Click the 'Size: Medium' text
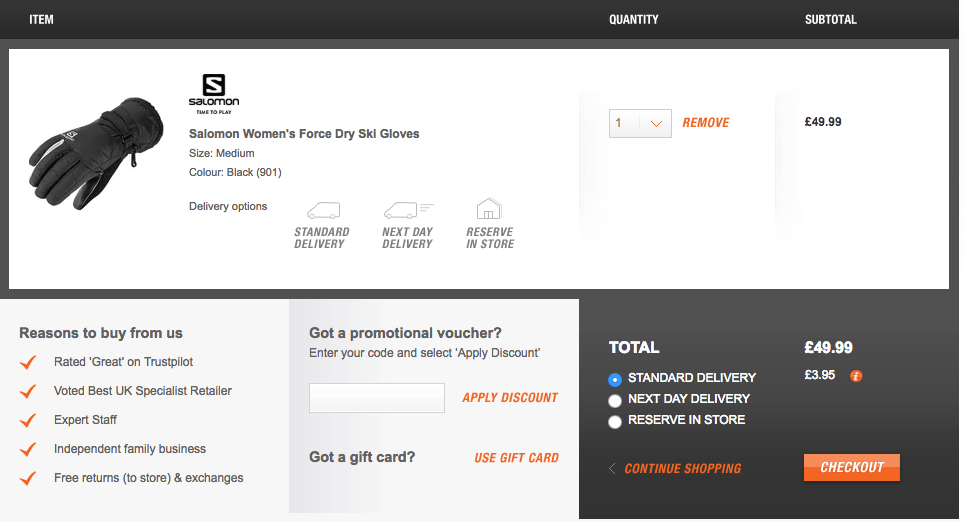The height and width of the screenshot is (522, 964). click(x=221, y=153)
